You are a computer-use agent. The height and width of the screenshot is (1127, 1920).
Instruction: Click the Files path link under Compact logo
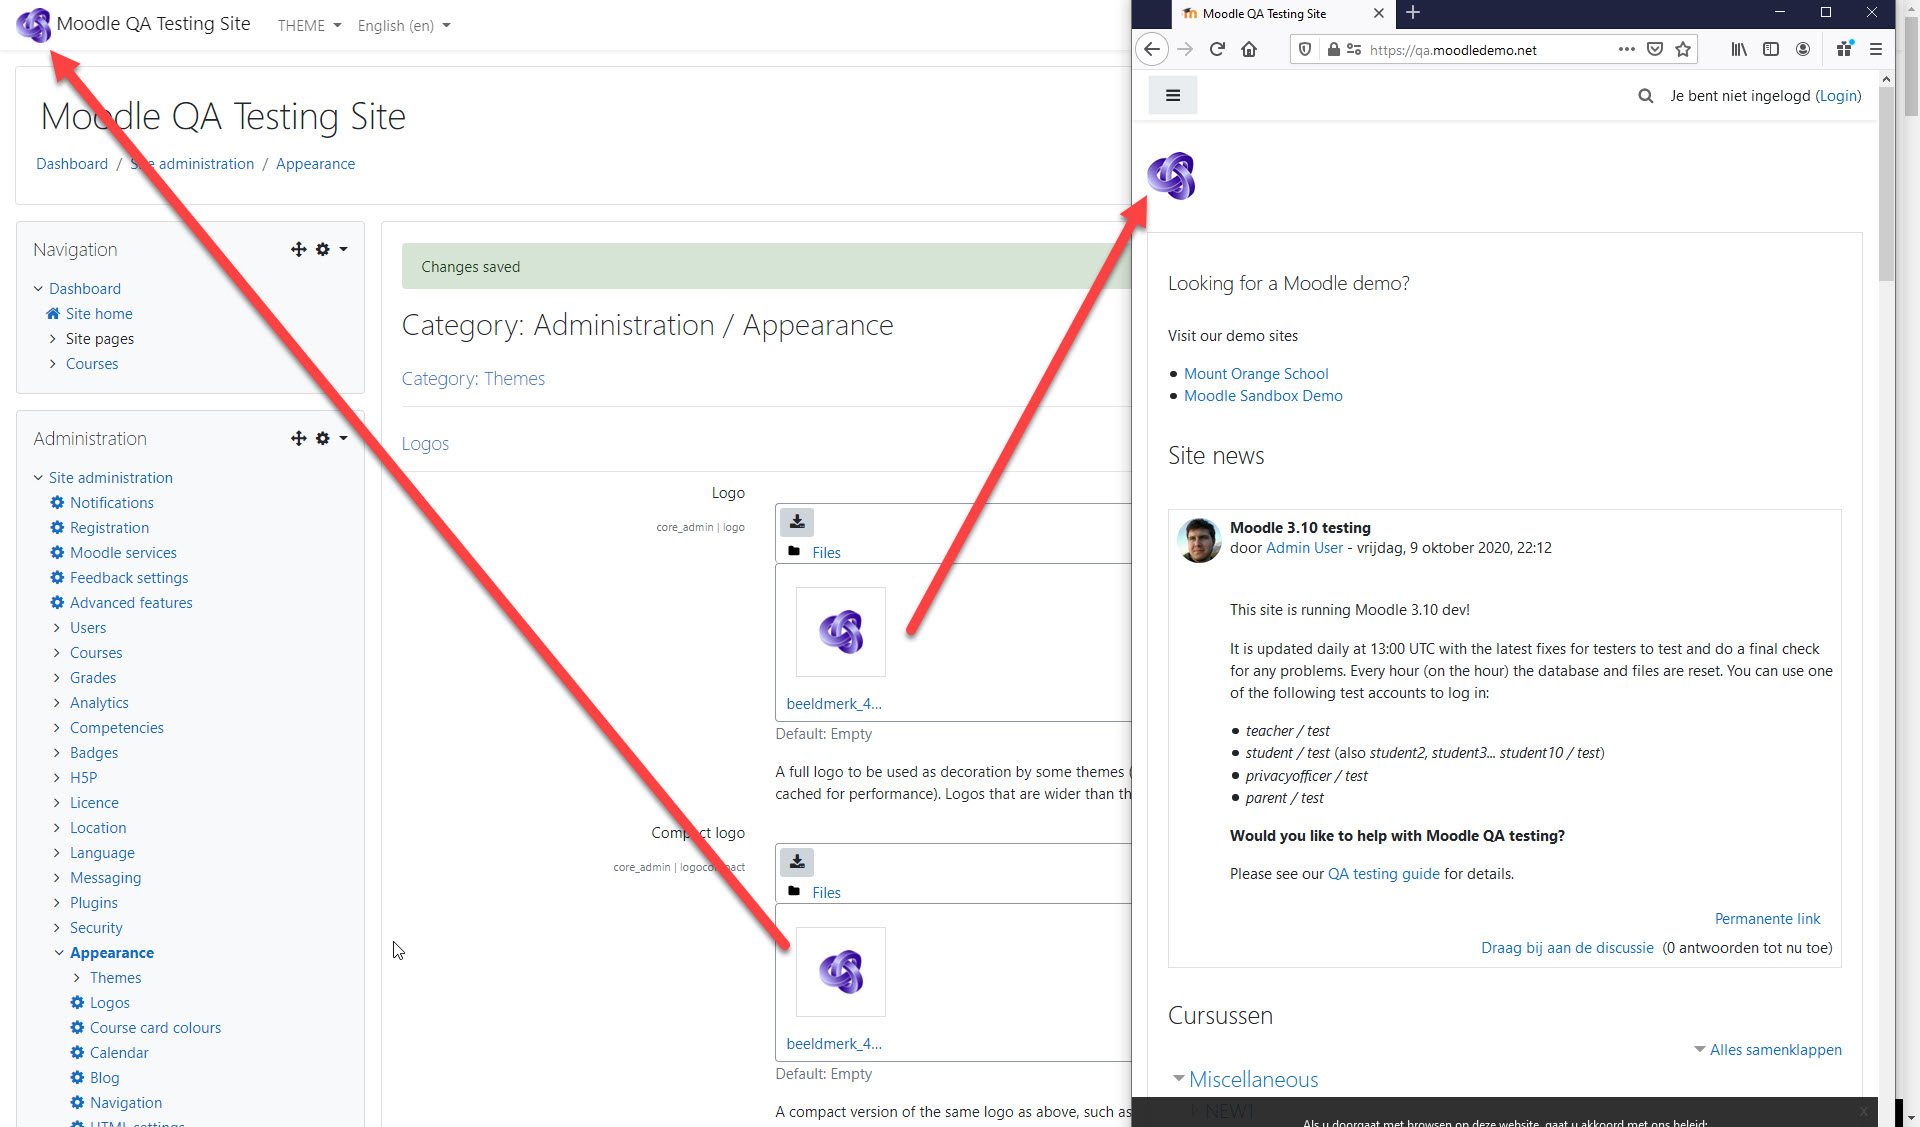pyautogui.click(x=826, y=892)
